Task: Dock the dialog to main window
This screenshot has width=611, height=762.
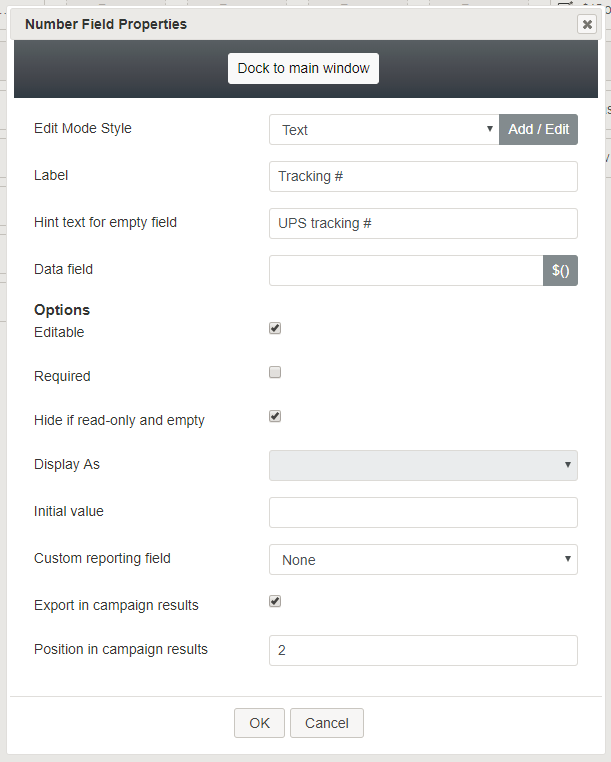Action: tap(303, 69)
